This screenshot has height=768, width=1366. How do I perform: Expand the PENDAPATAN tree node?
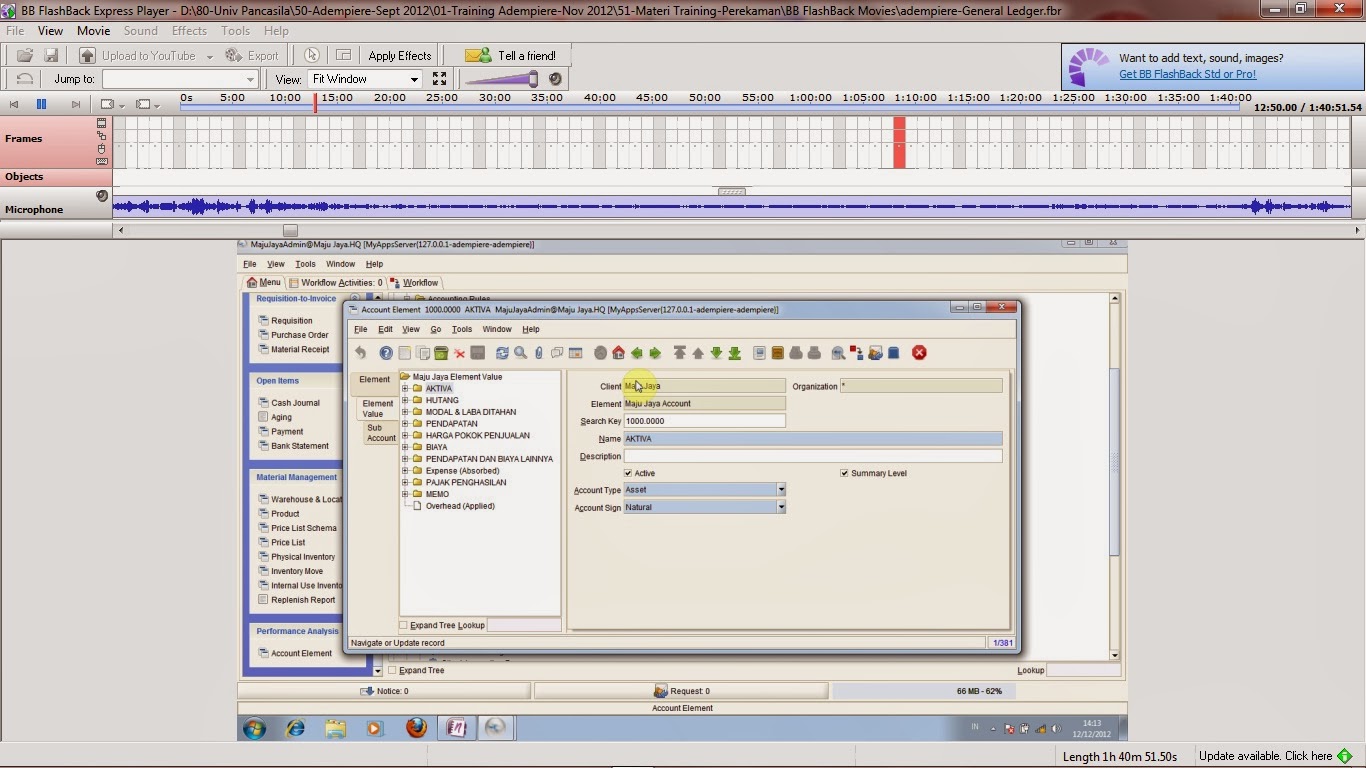(x=405, y=423)
